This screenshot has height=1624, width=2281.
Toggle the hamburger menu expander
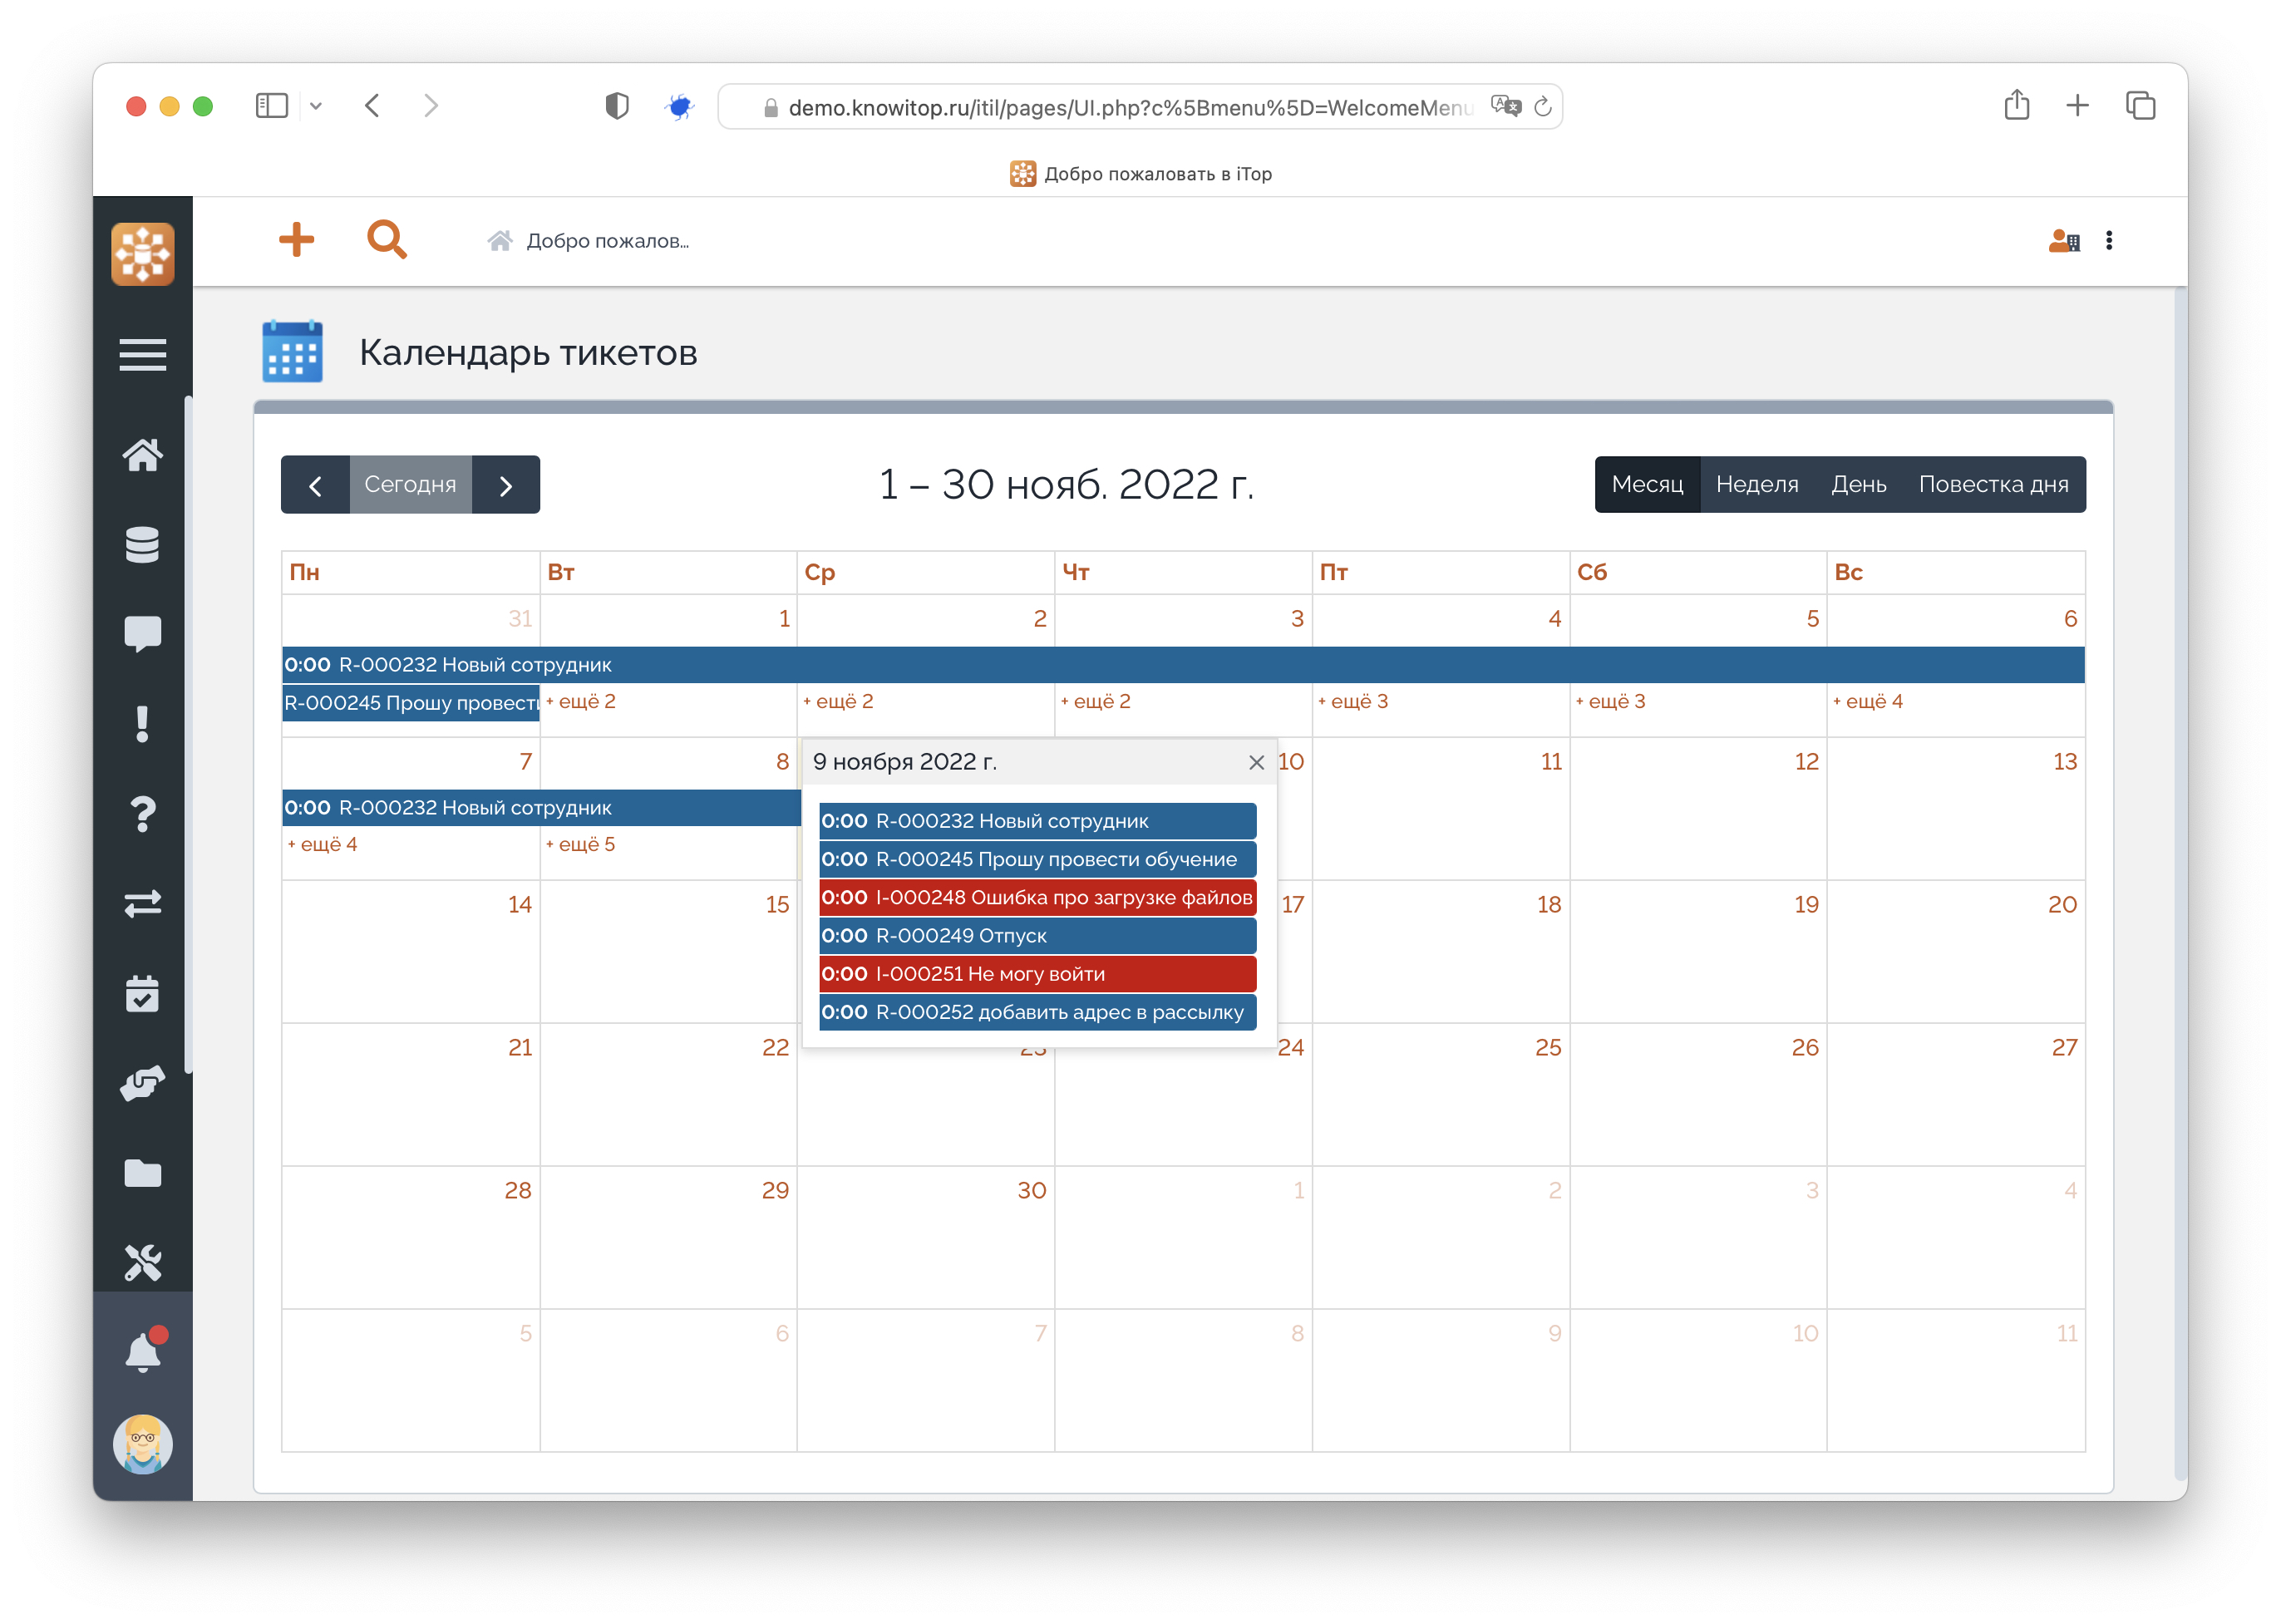[x=142, y=355]
